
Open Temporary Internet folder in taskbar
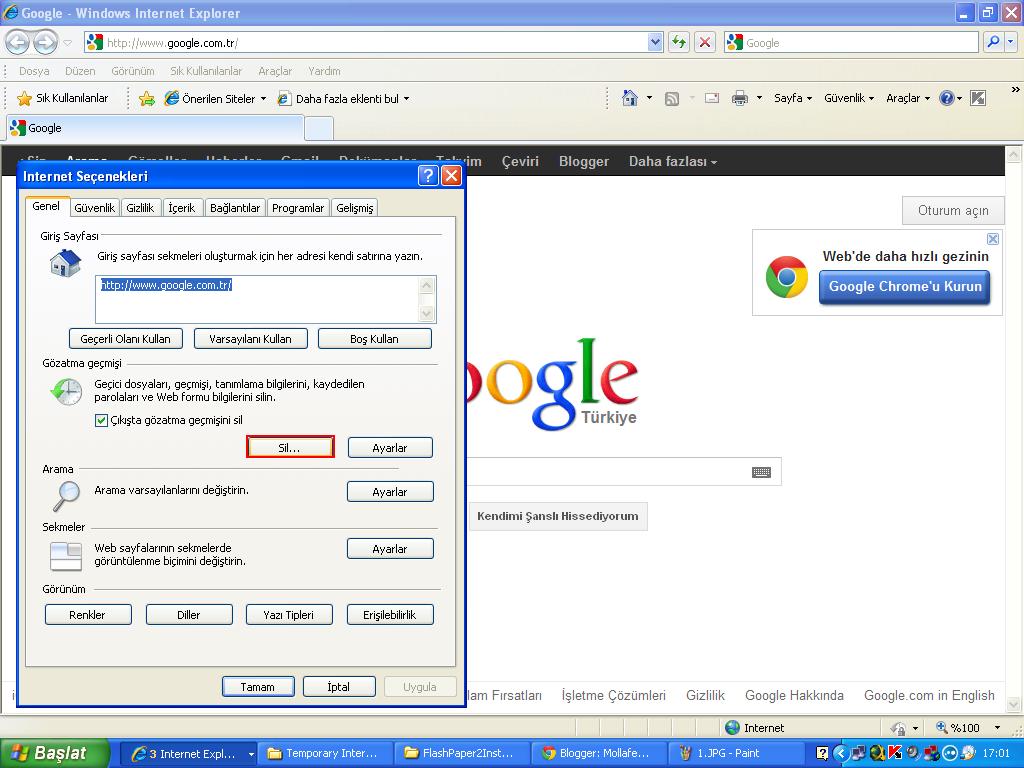(326, 753)
